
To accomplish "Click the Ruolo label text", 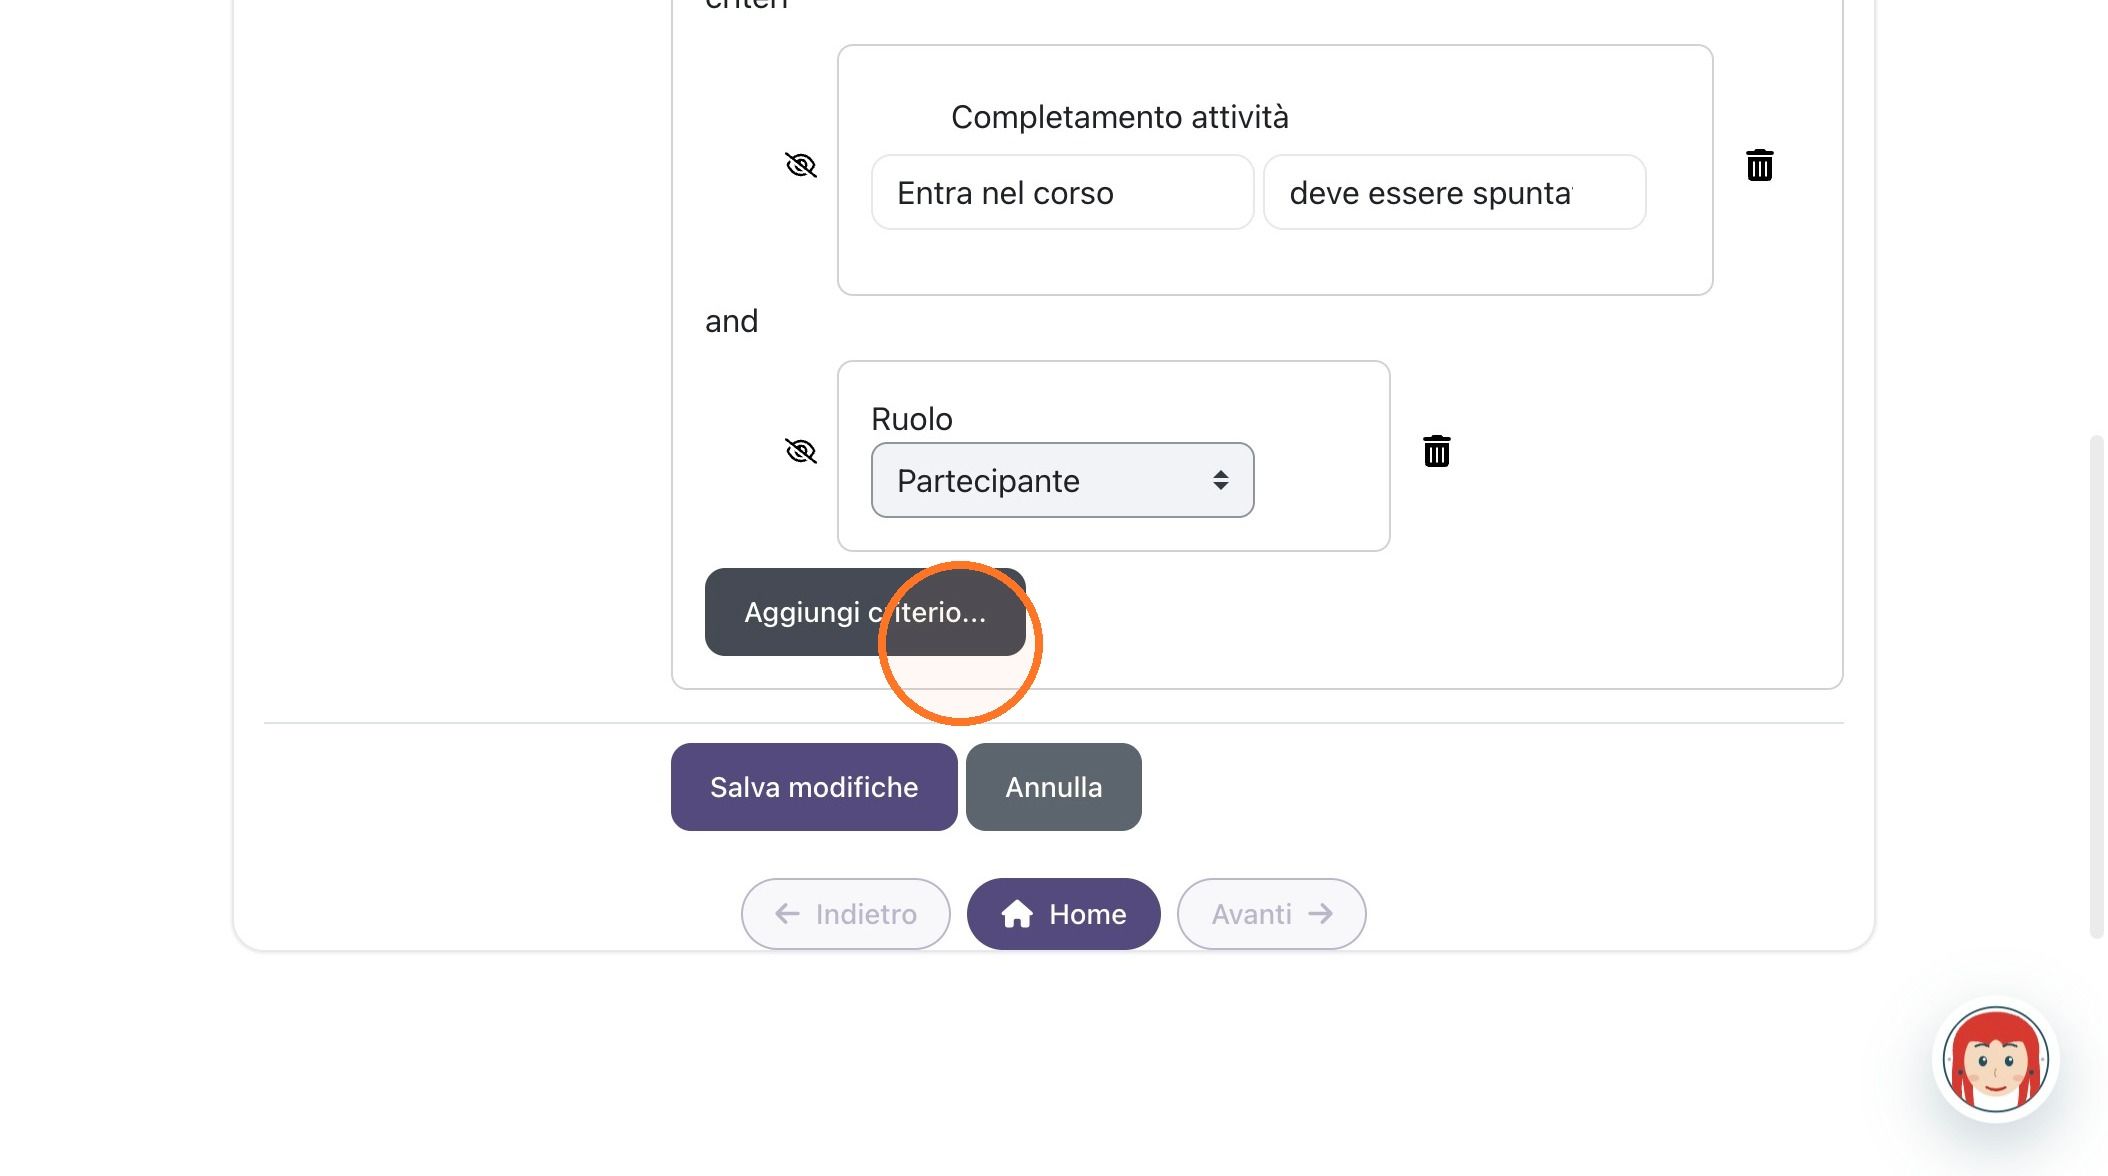I will [912, 419].
